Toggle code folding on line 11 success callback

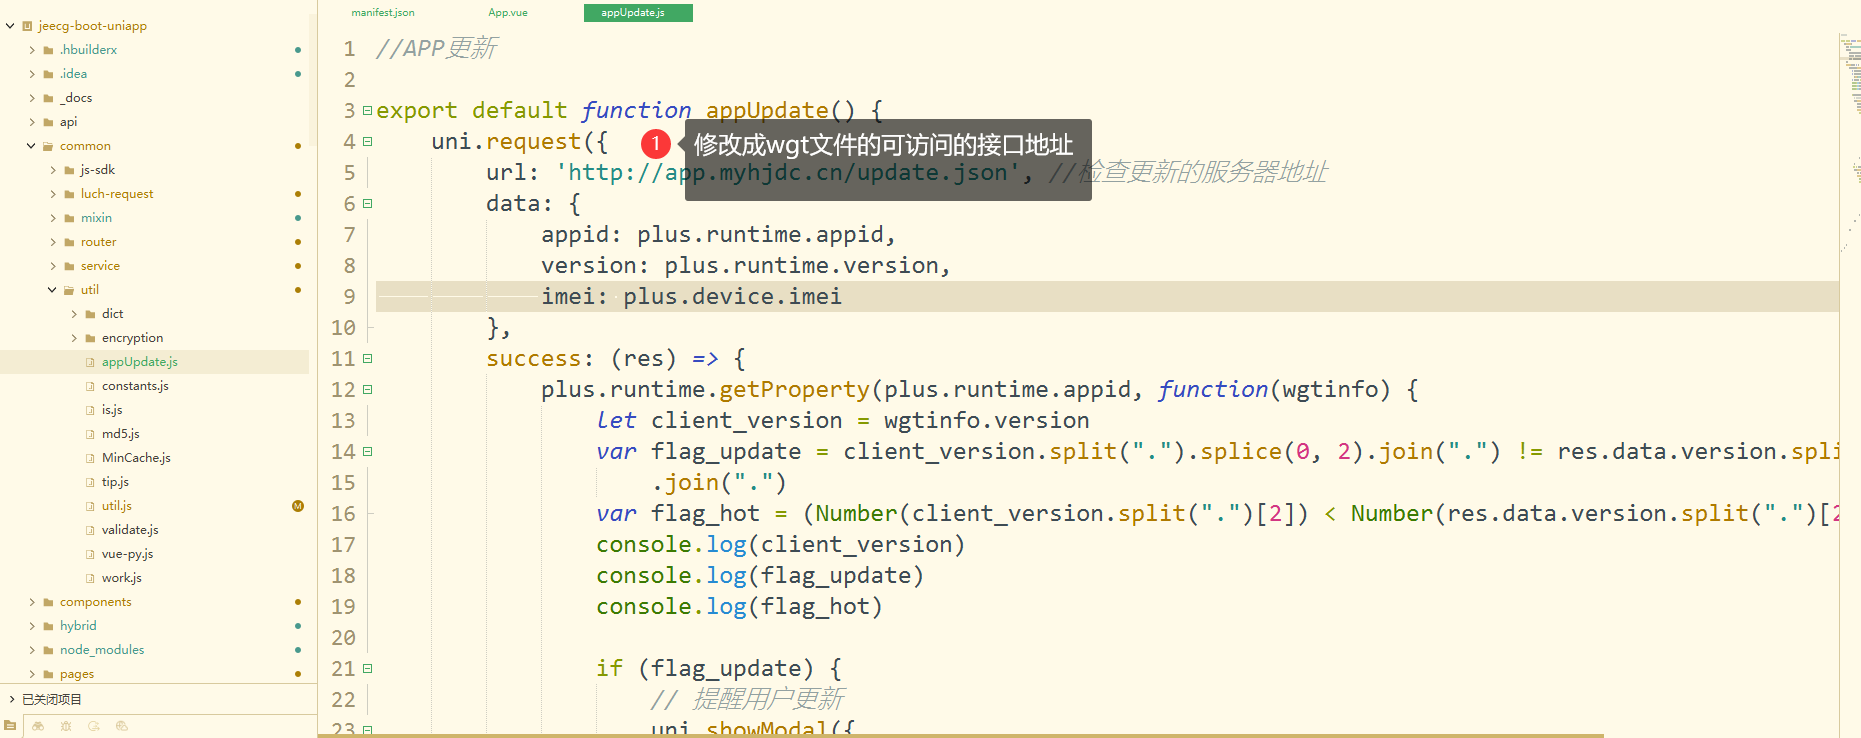[367, 359]
